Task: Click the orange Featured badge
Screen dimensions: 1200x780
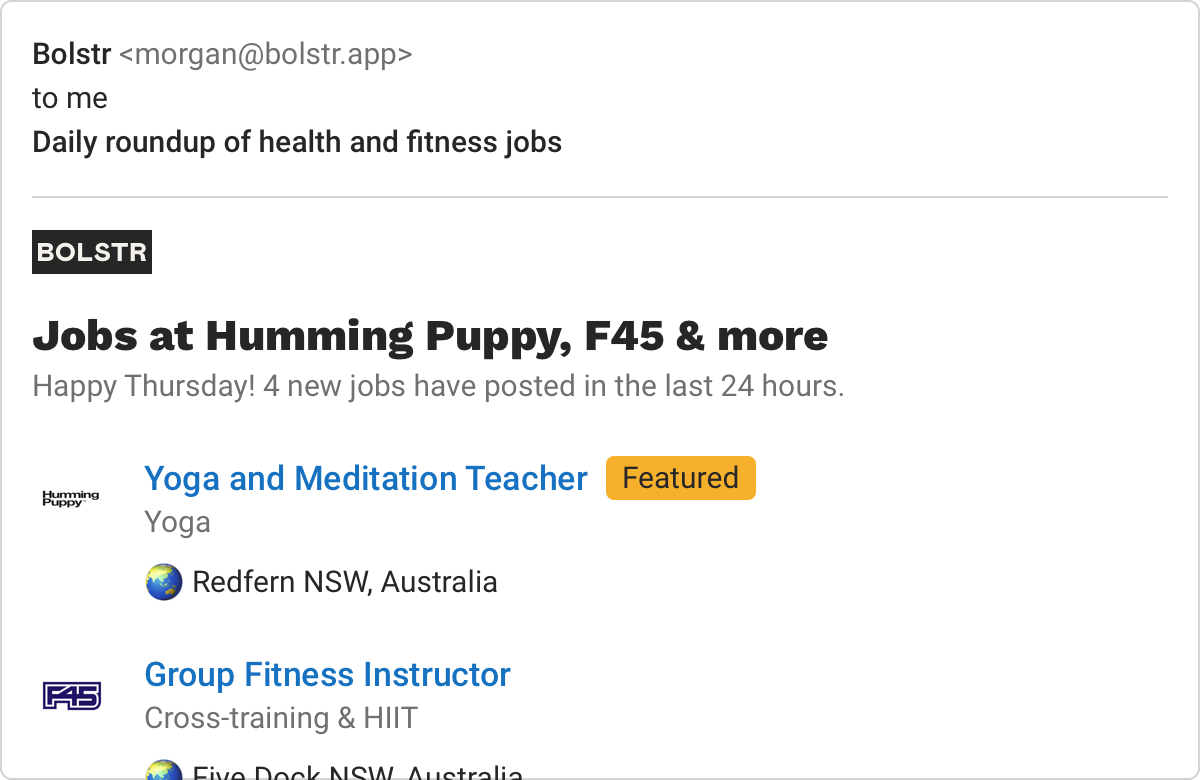Action: tap(681, 478)
